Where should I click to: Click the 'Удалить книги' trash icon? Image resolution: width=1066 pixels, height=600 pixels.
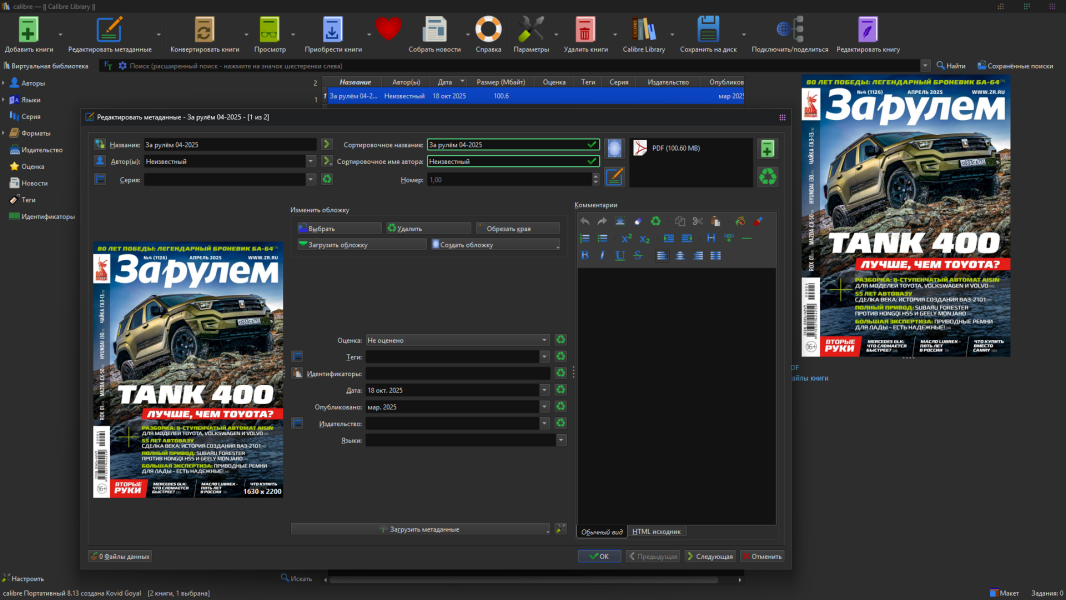585,28
